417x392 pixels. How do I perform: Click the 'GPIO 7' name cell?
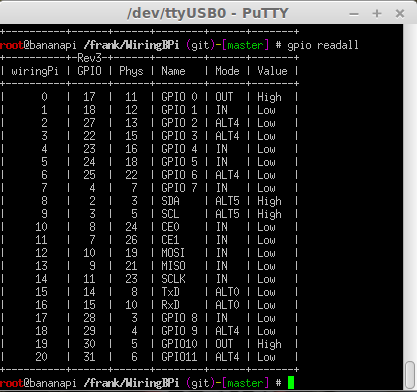coord(179,188)
